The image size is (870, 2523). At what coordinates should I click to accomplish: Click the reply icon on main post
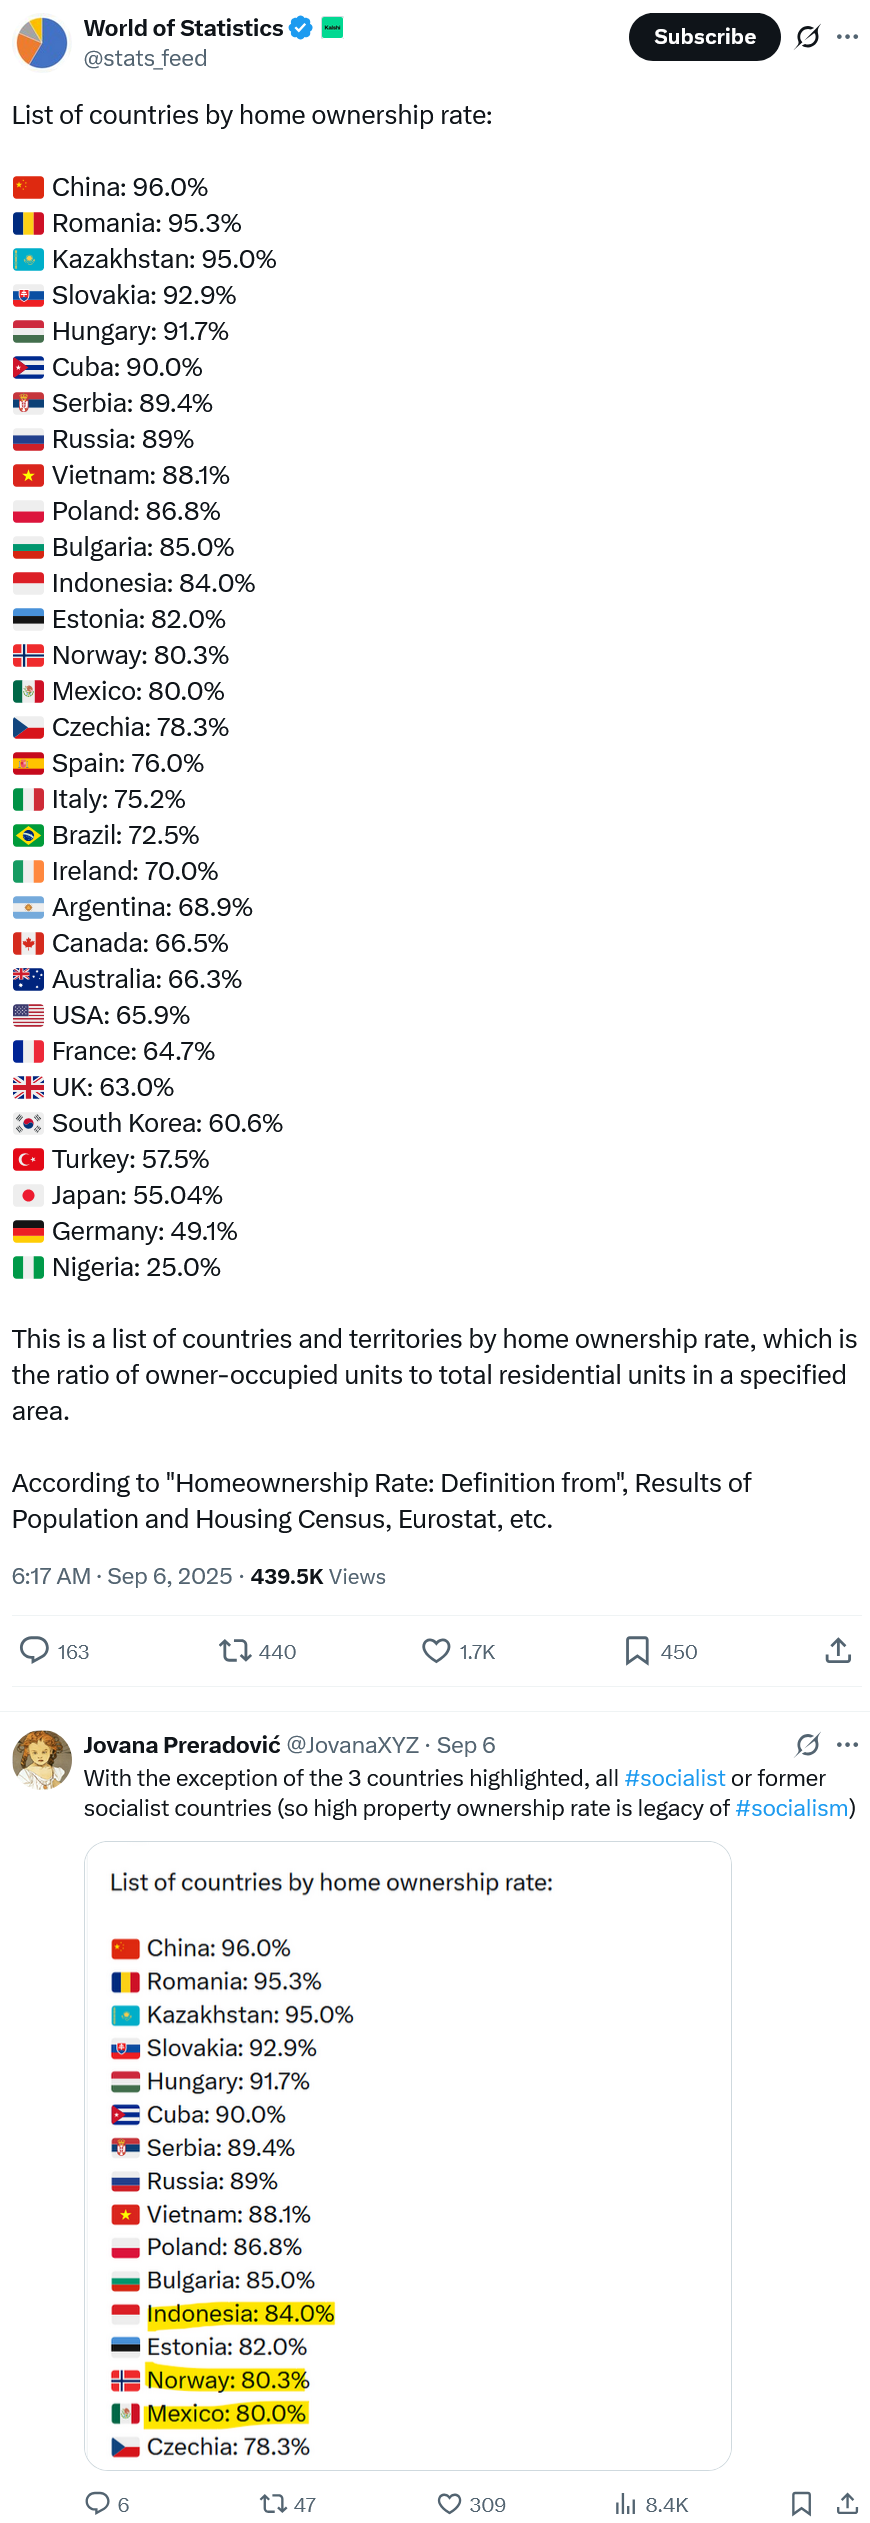coord(35,1650)
